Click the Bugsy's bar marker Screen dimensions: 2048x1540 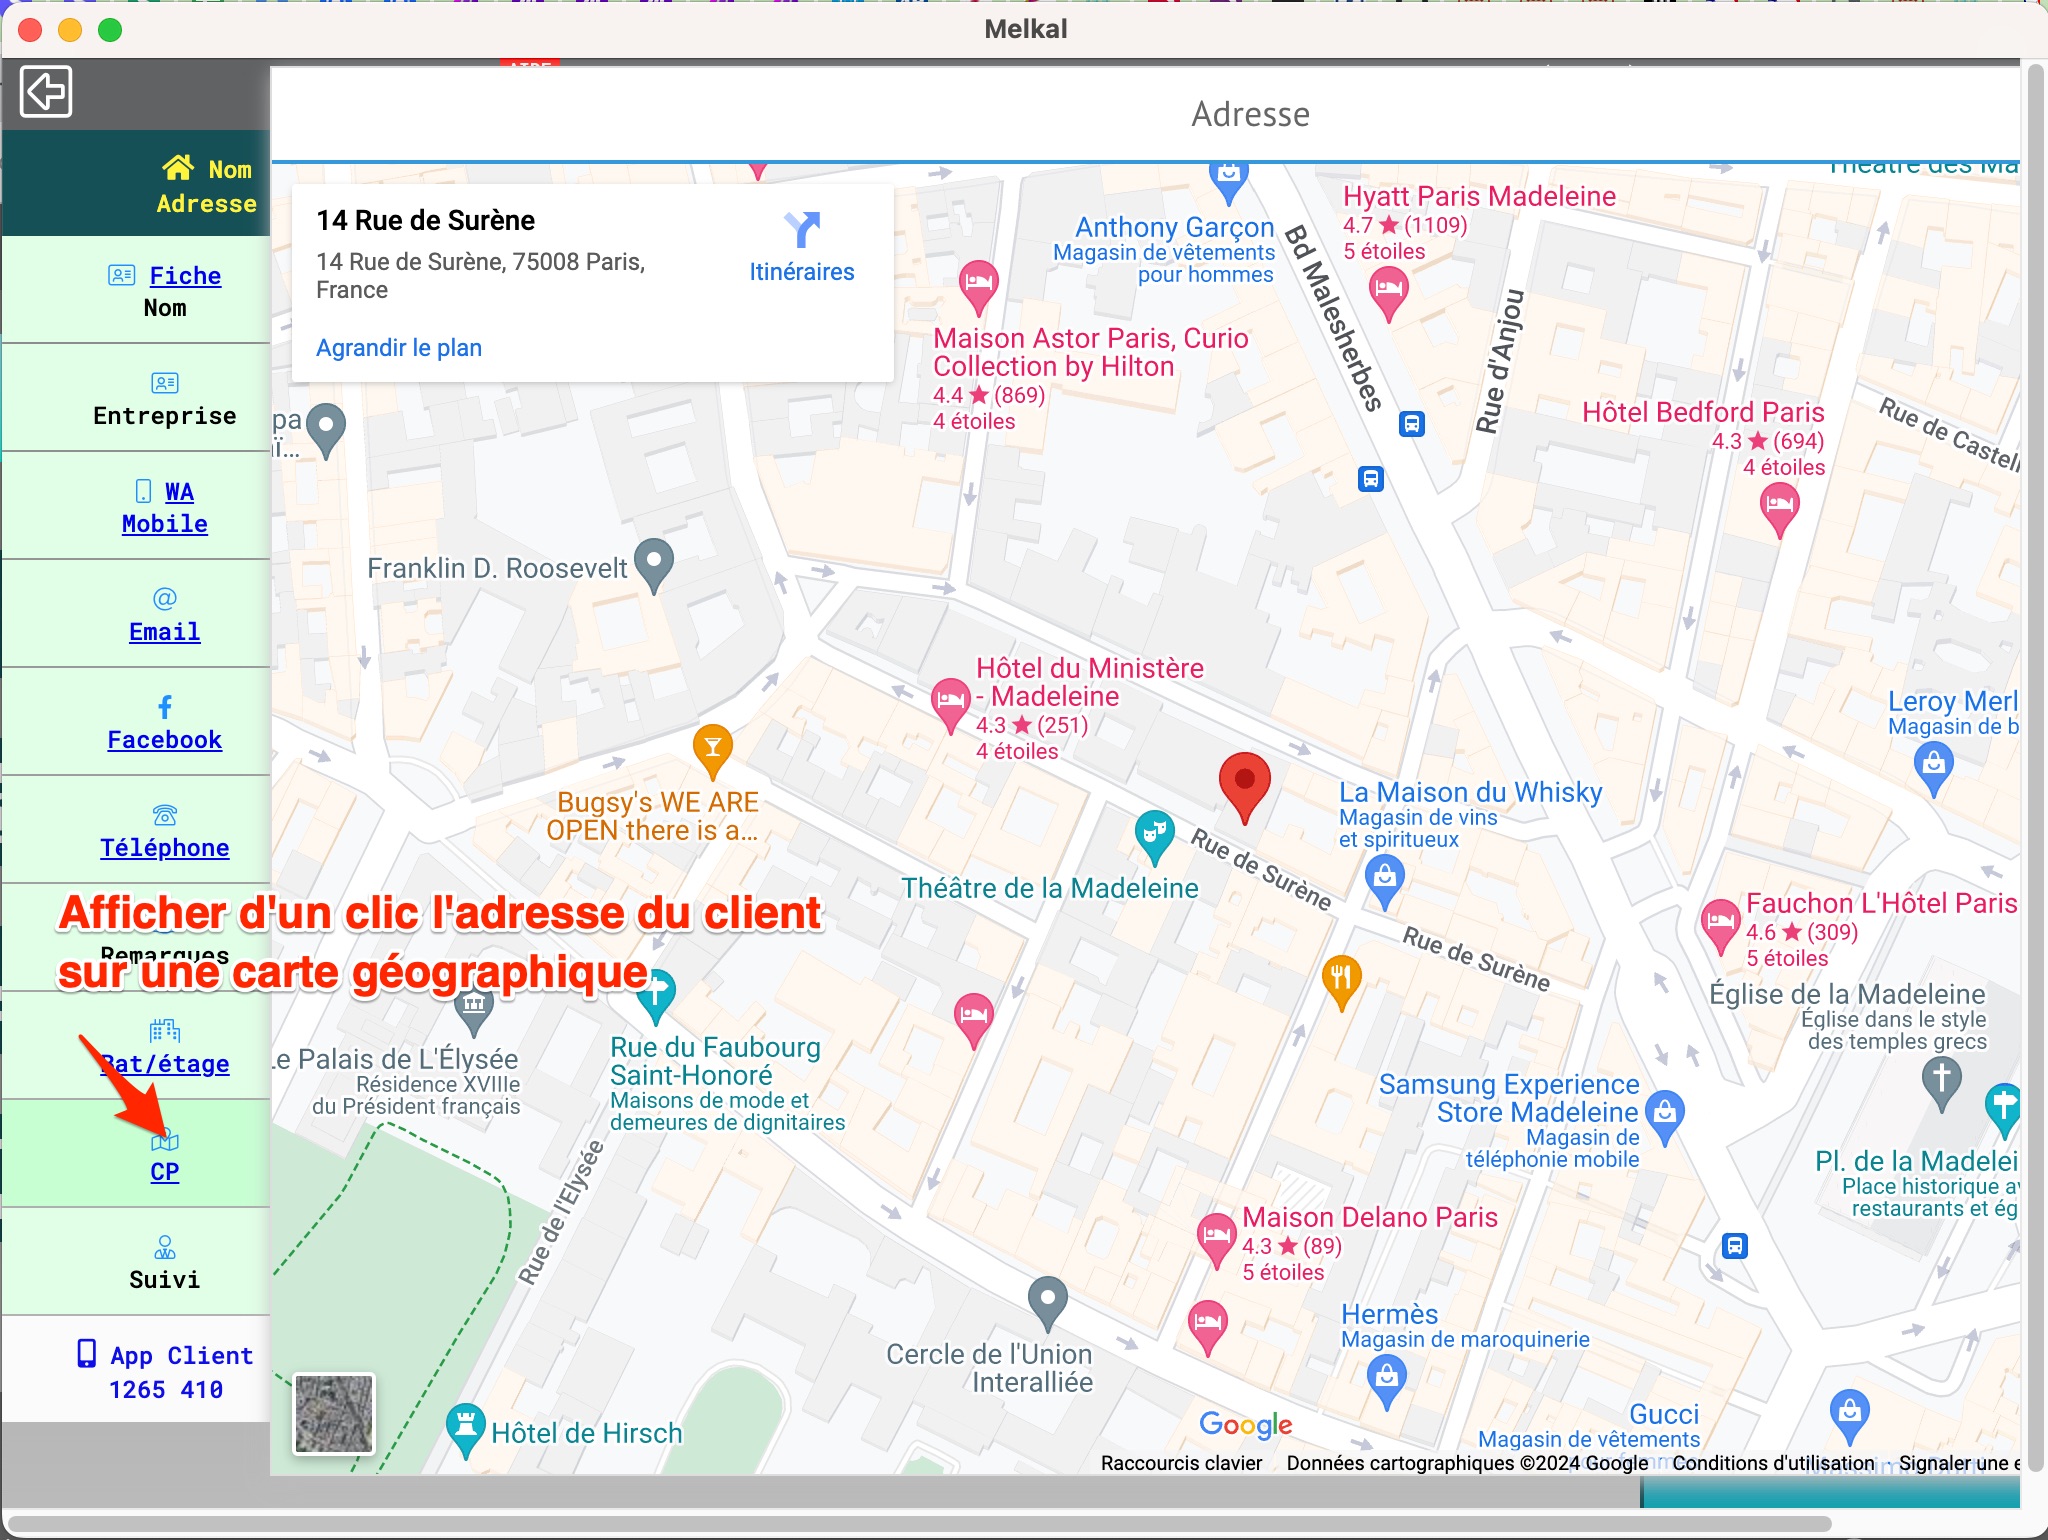tap(713, 748)
